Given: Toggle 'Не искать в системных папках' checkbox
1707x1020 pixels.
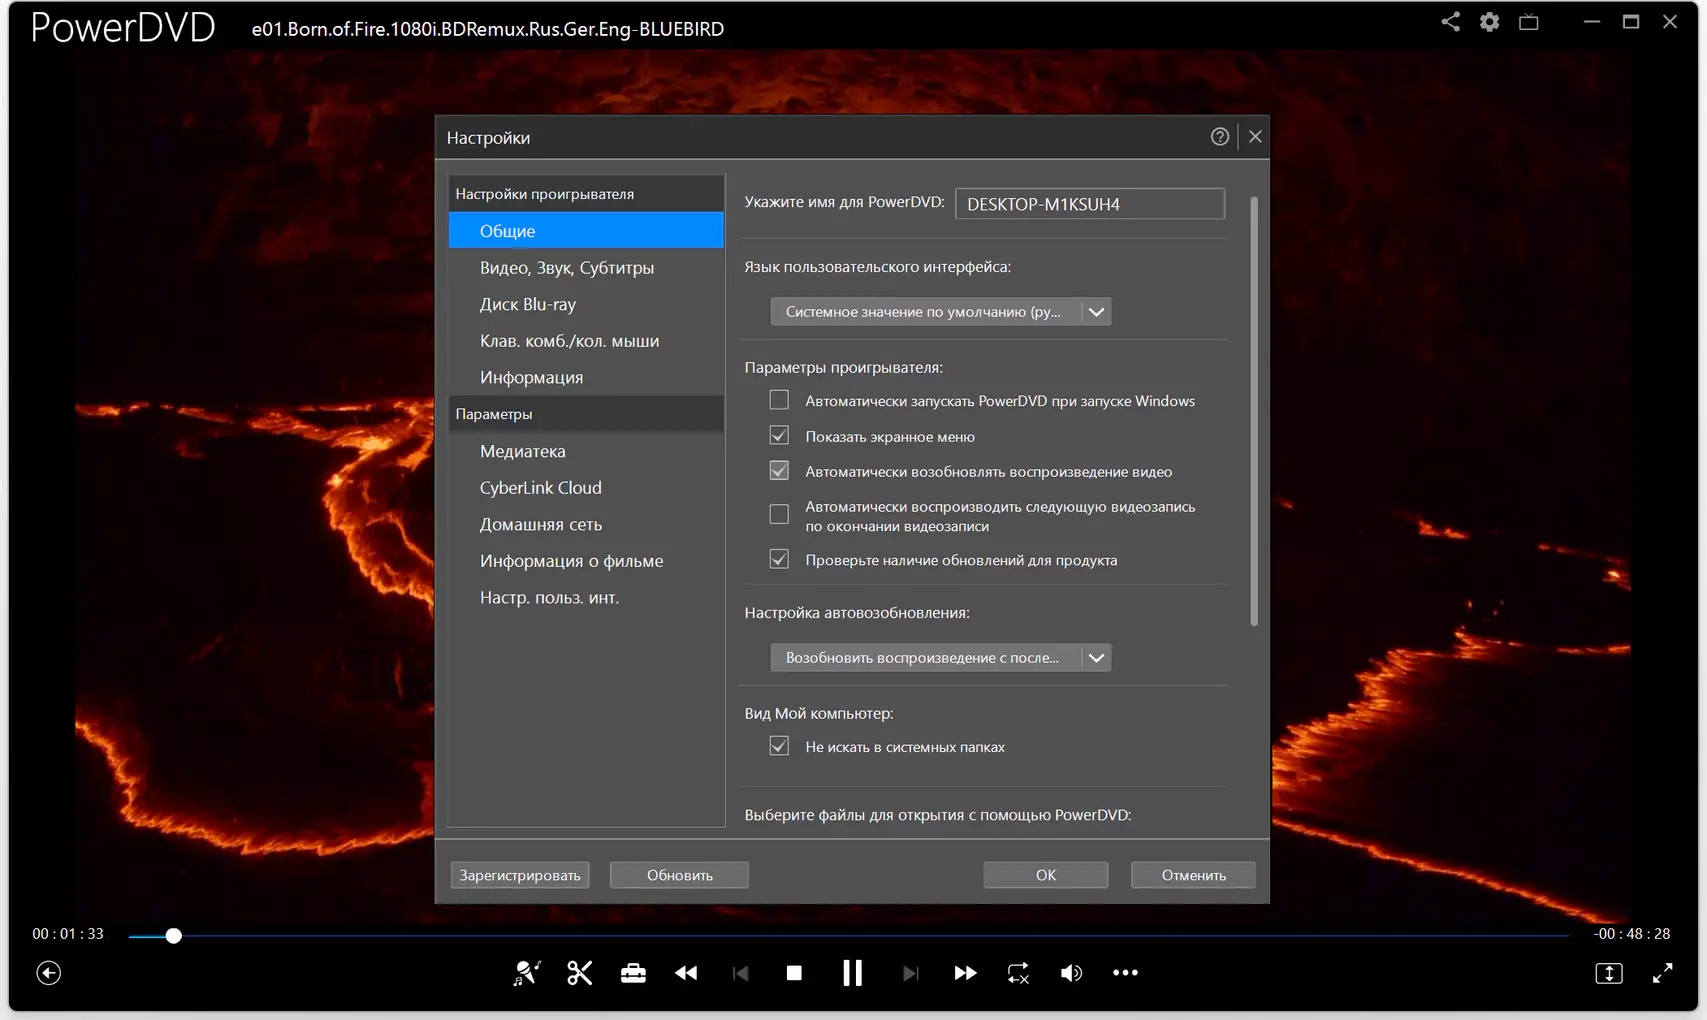Looking at the screenshot, I should [779, 747].
